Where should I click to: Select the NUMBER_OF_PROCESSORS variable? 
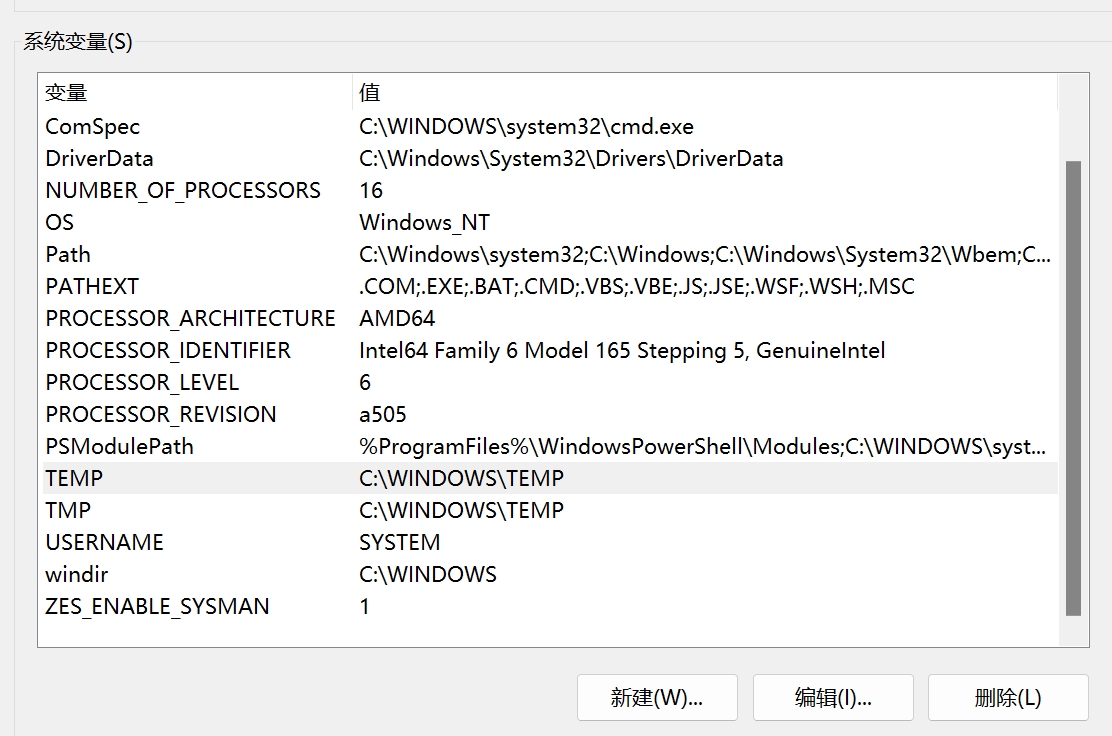(183, 190)
